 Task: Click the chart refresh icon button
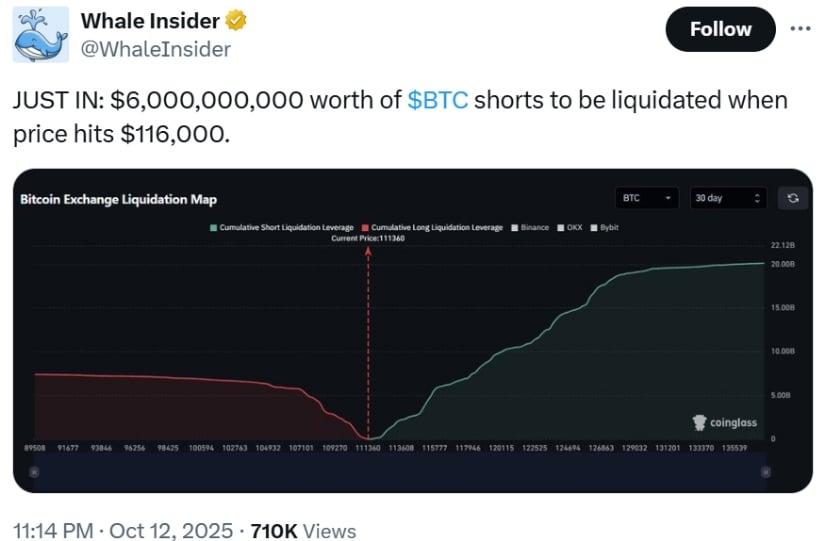click(x=792, y=198)
